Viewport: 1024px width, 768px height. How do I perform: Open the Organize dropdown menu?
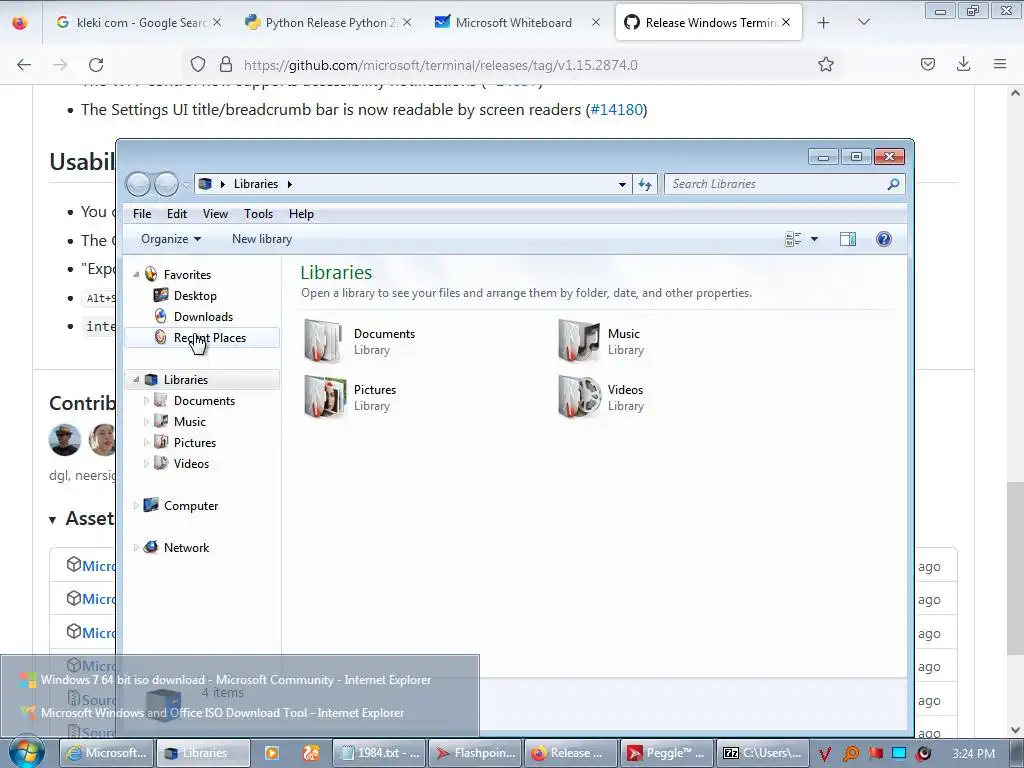coord(170,239)
